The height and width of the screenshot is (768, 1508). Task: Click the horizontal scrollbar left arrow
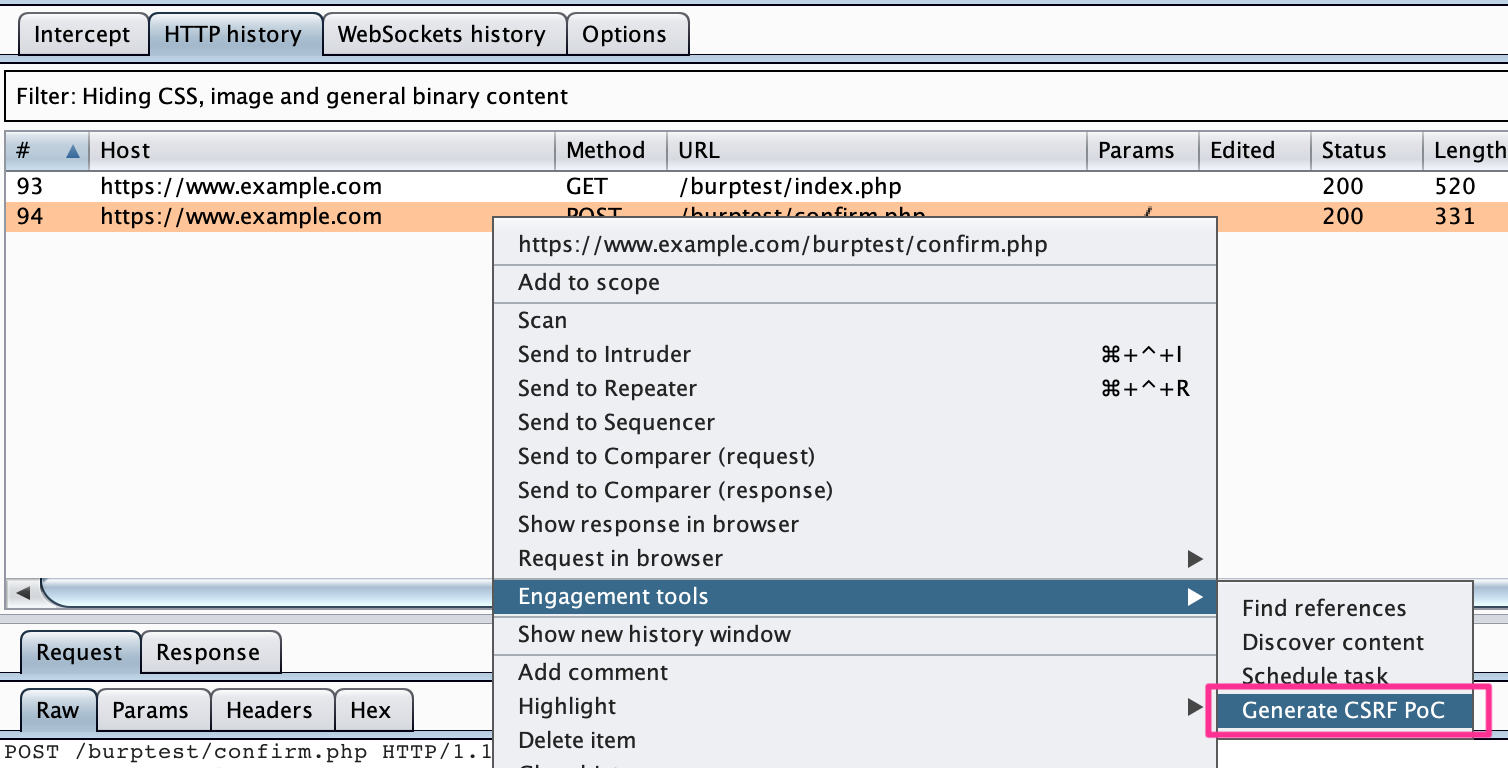point(22,592)
